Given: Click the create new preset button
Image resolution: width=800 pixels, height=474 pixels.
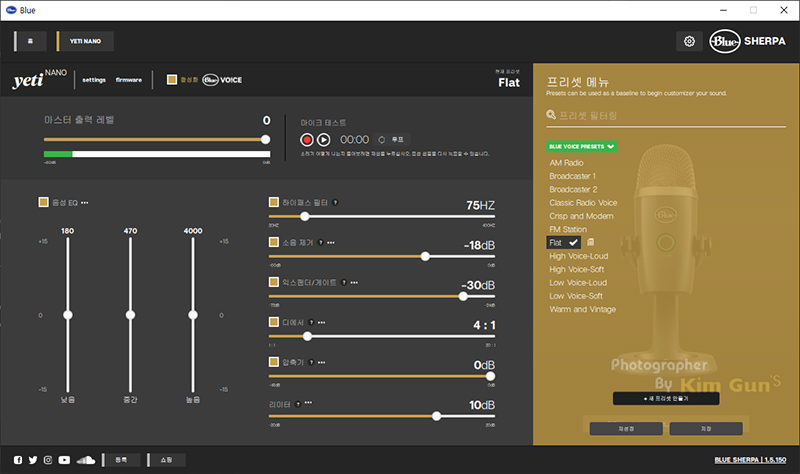Looking at the screenshot, I should point(666,398).
